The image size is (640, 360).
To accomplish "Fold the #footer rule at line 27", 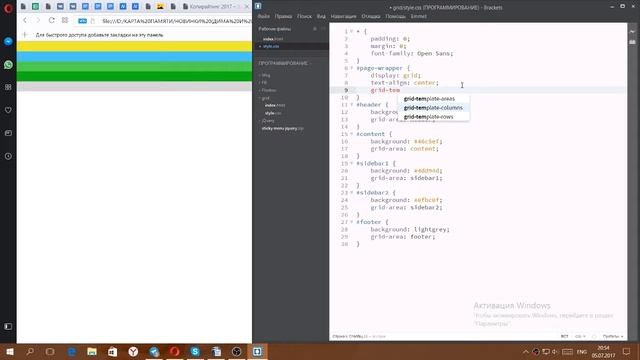I will [x=351, y=222].
